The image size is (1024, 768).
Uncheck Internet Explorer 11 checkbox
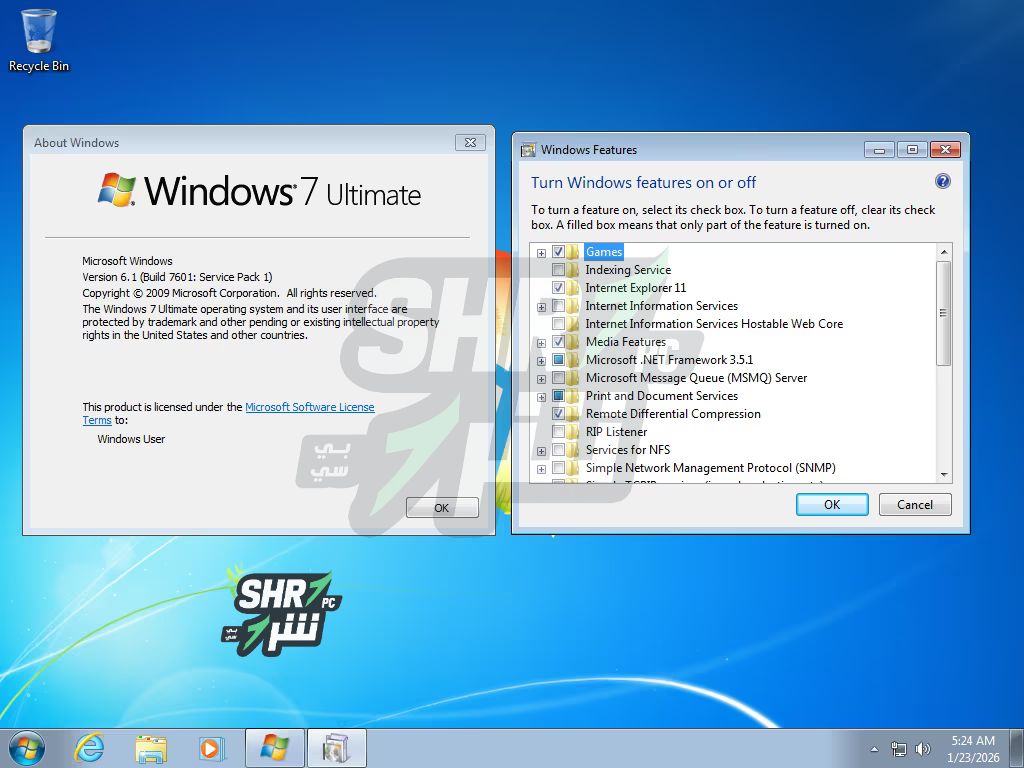[558, 287]
